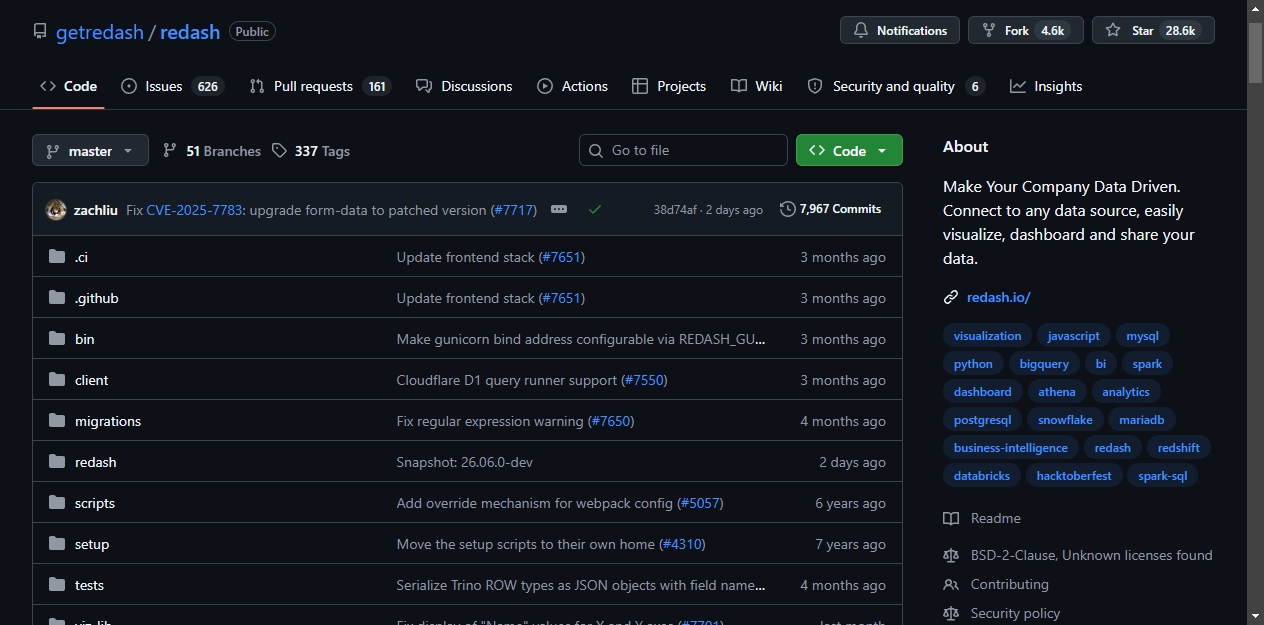The height and width of the screenshot is (625, 1264).
Task: Open the Pull requests tab
Action: pyautogui.click(x=320, y=86)
